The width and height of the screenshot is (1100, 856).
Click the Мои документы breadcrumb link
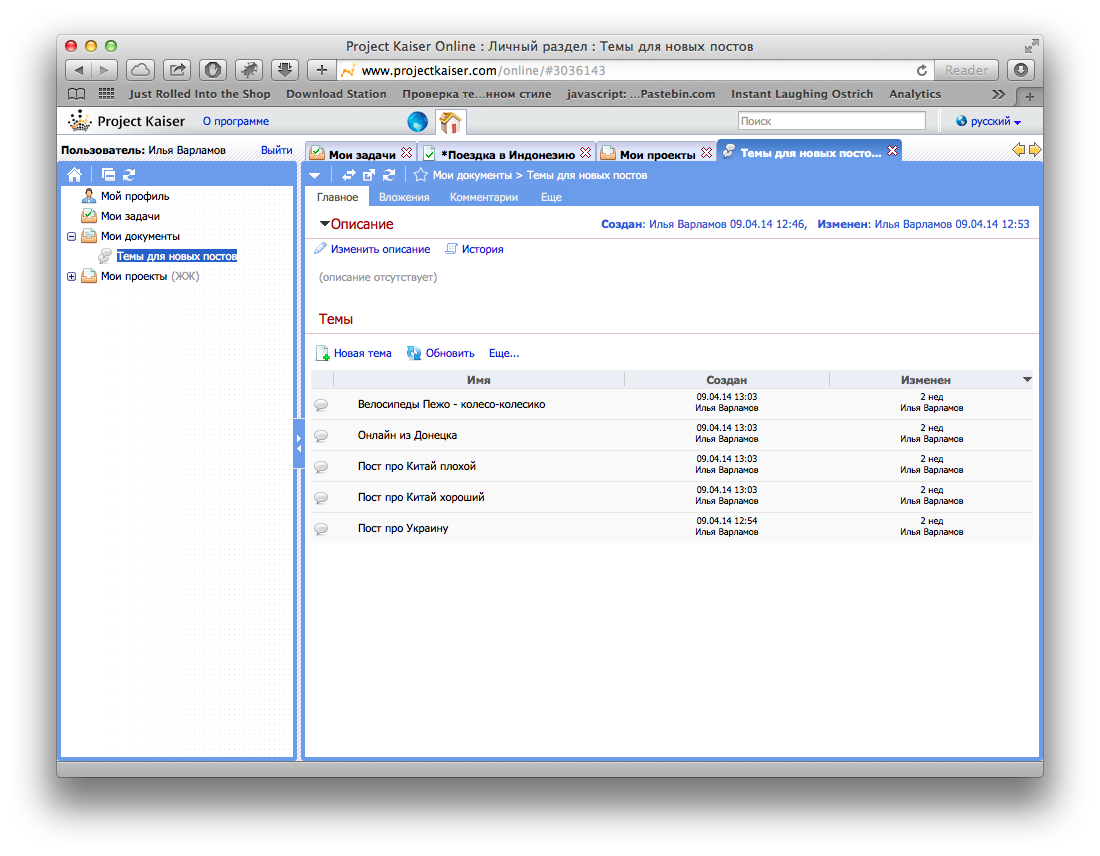(472, 175)
